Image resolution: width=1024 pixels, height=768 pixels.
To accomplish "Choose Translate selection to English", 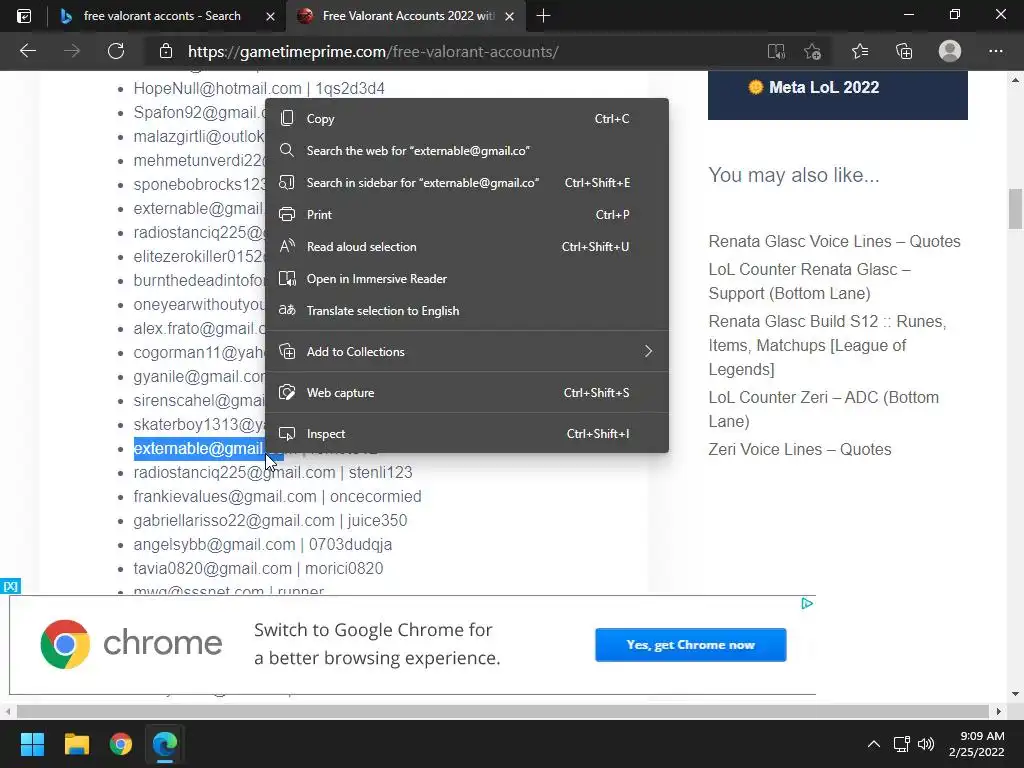I will 467,311.
